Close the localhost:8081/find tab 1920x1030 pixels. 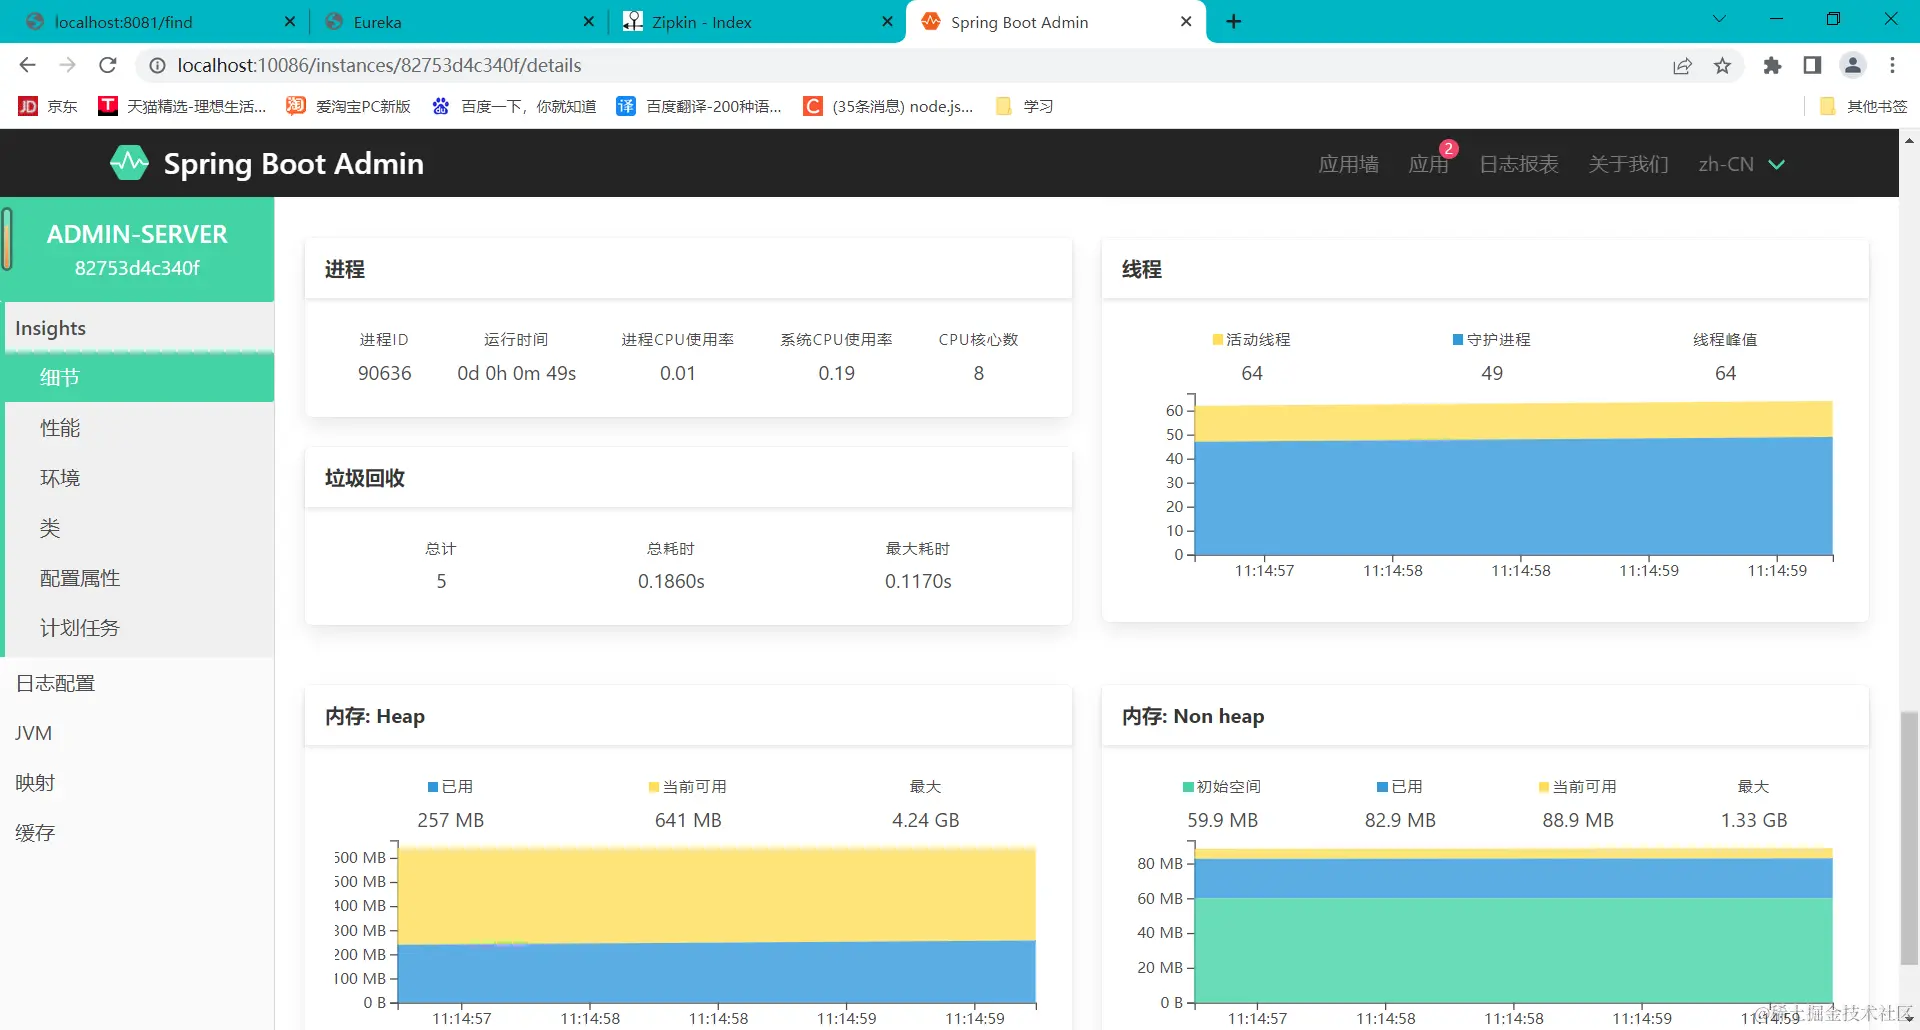(290, 21)
